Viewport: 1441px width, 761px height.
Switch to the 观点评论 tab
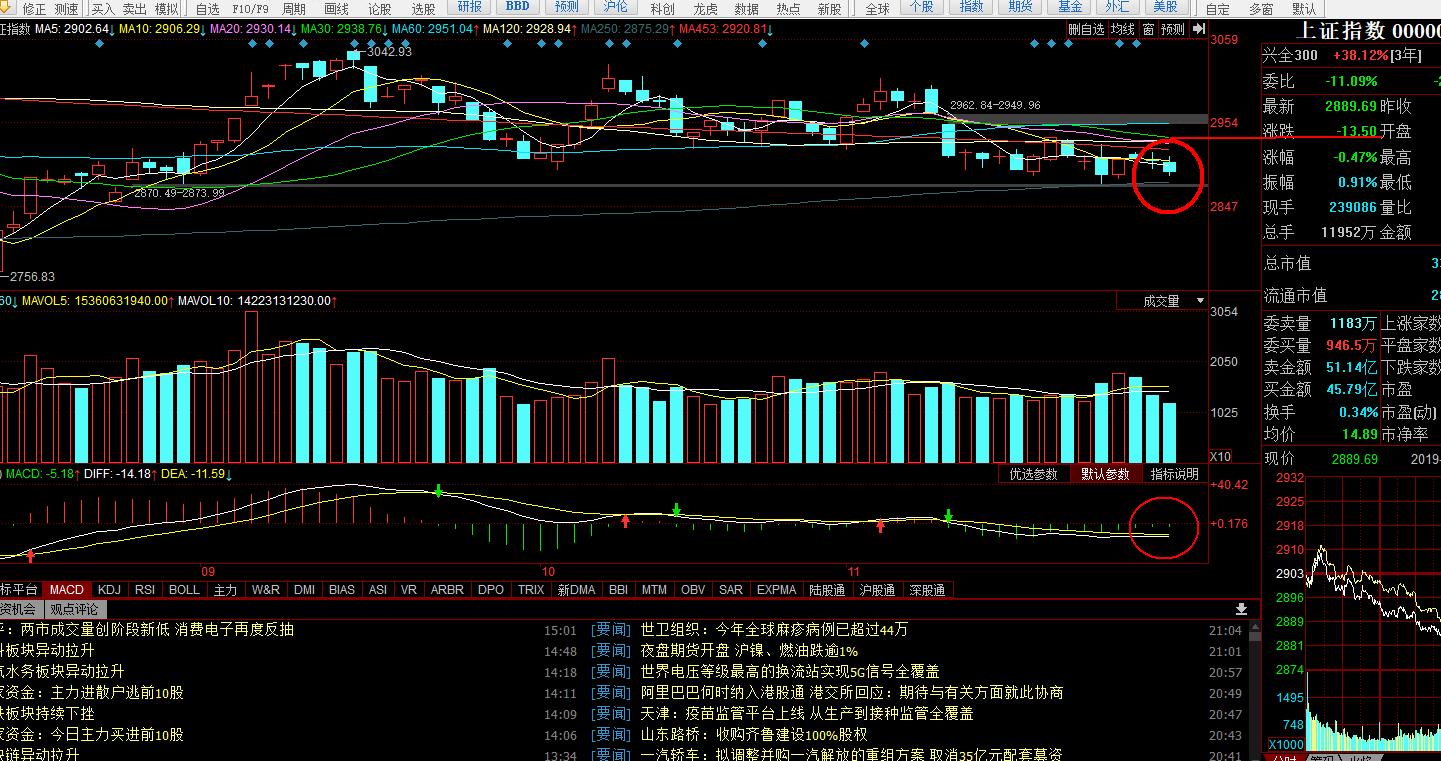coord(75,609)
